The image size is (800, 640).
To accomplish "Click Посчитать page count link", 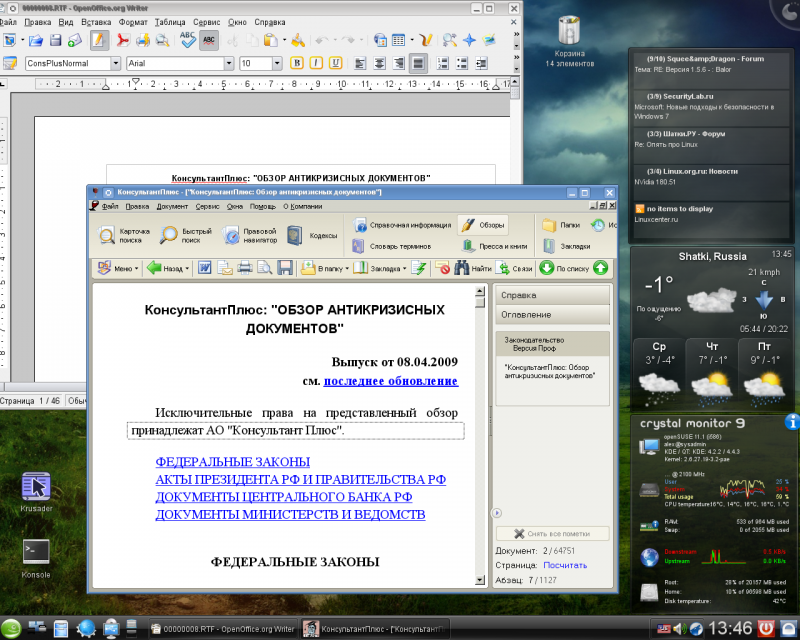I will click(x=565, y=565).
